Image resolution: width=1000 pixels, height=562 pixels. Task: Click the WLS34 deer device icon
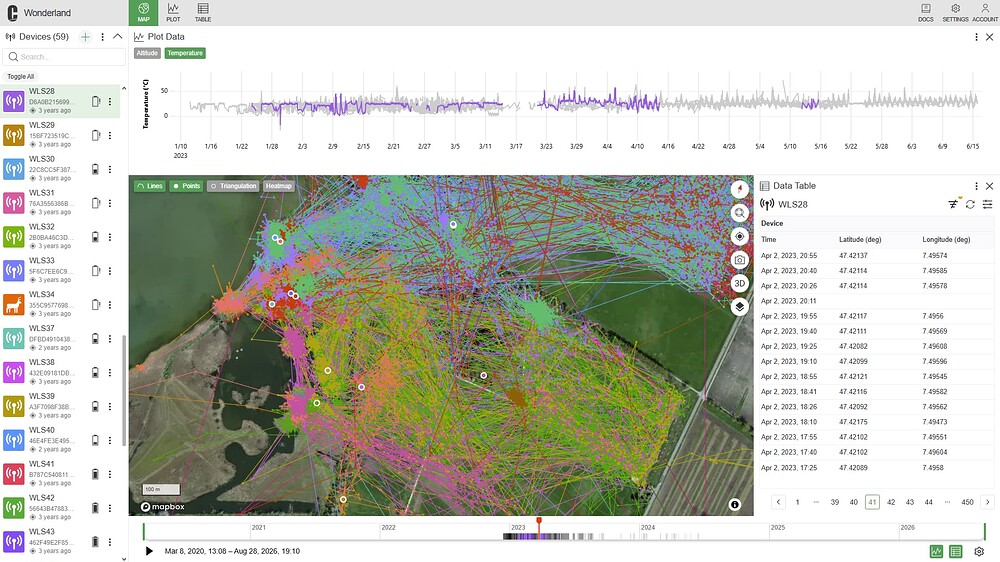[x=14, y=304]
